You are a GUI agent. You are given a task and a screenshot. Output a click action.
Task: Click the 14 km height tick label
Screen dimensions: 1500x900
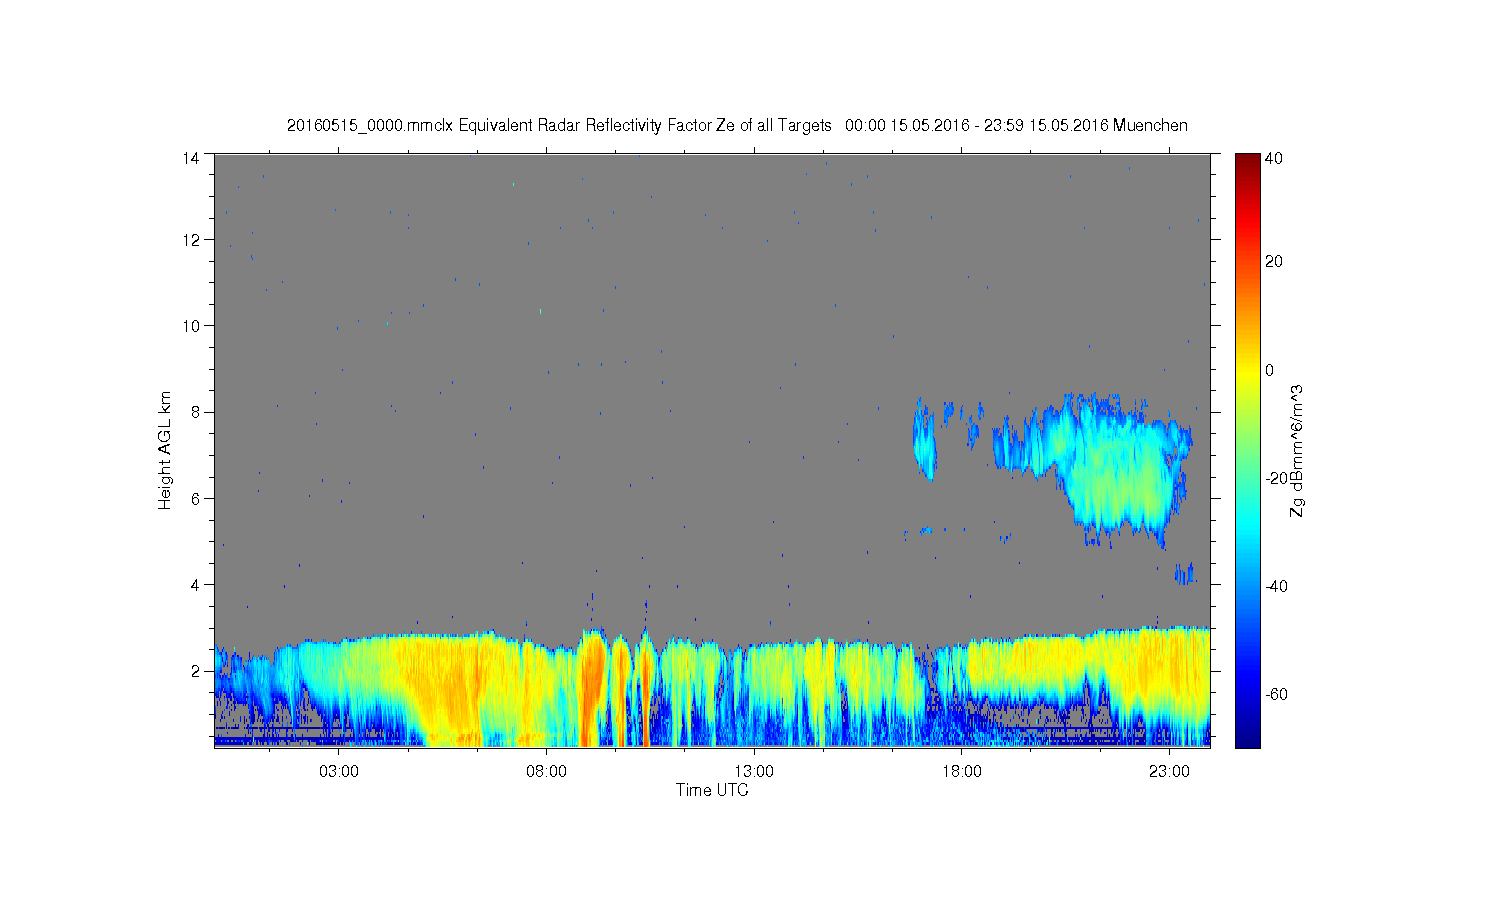tap(191, 157)
